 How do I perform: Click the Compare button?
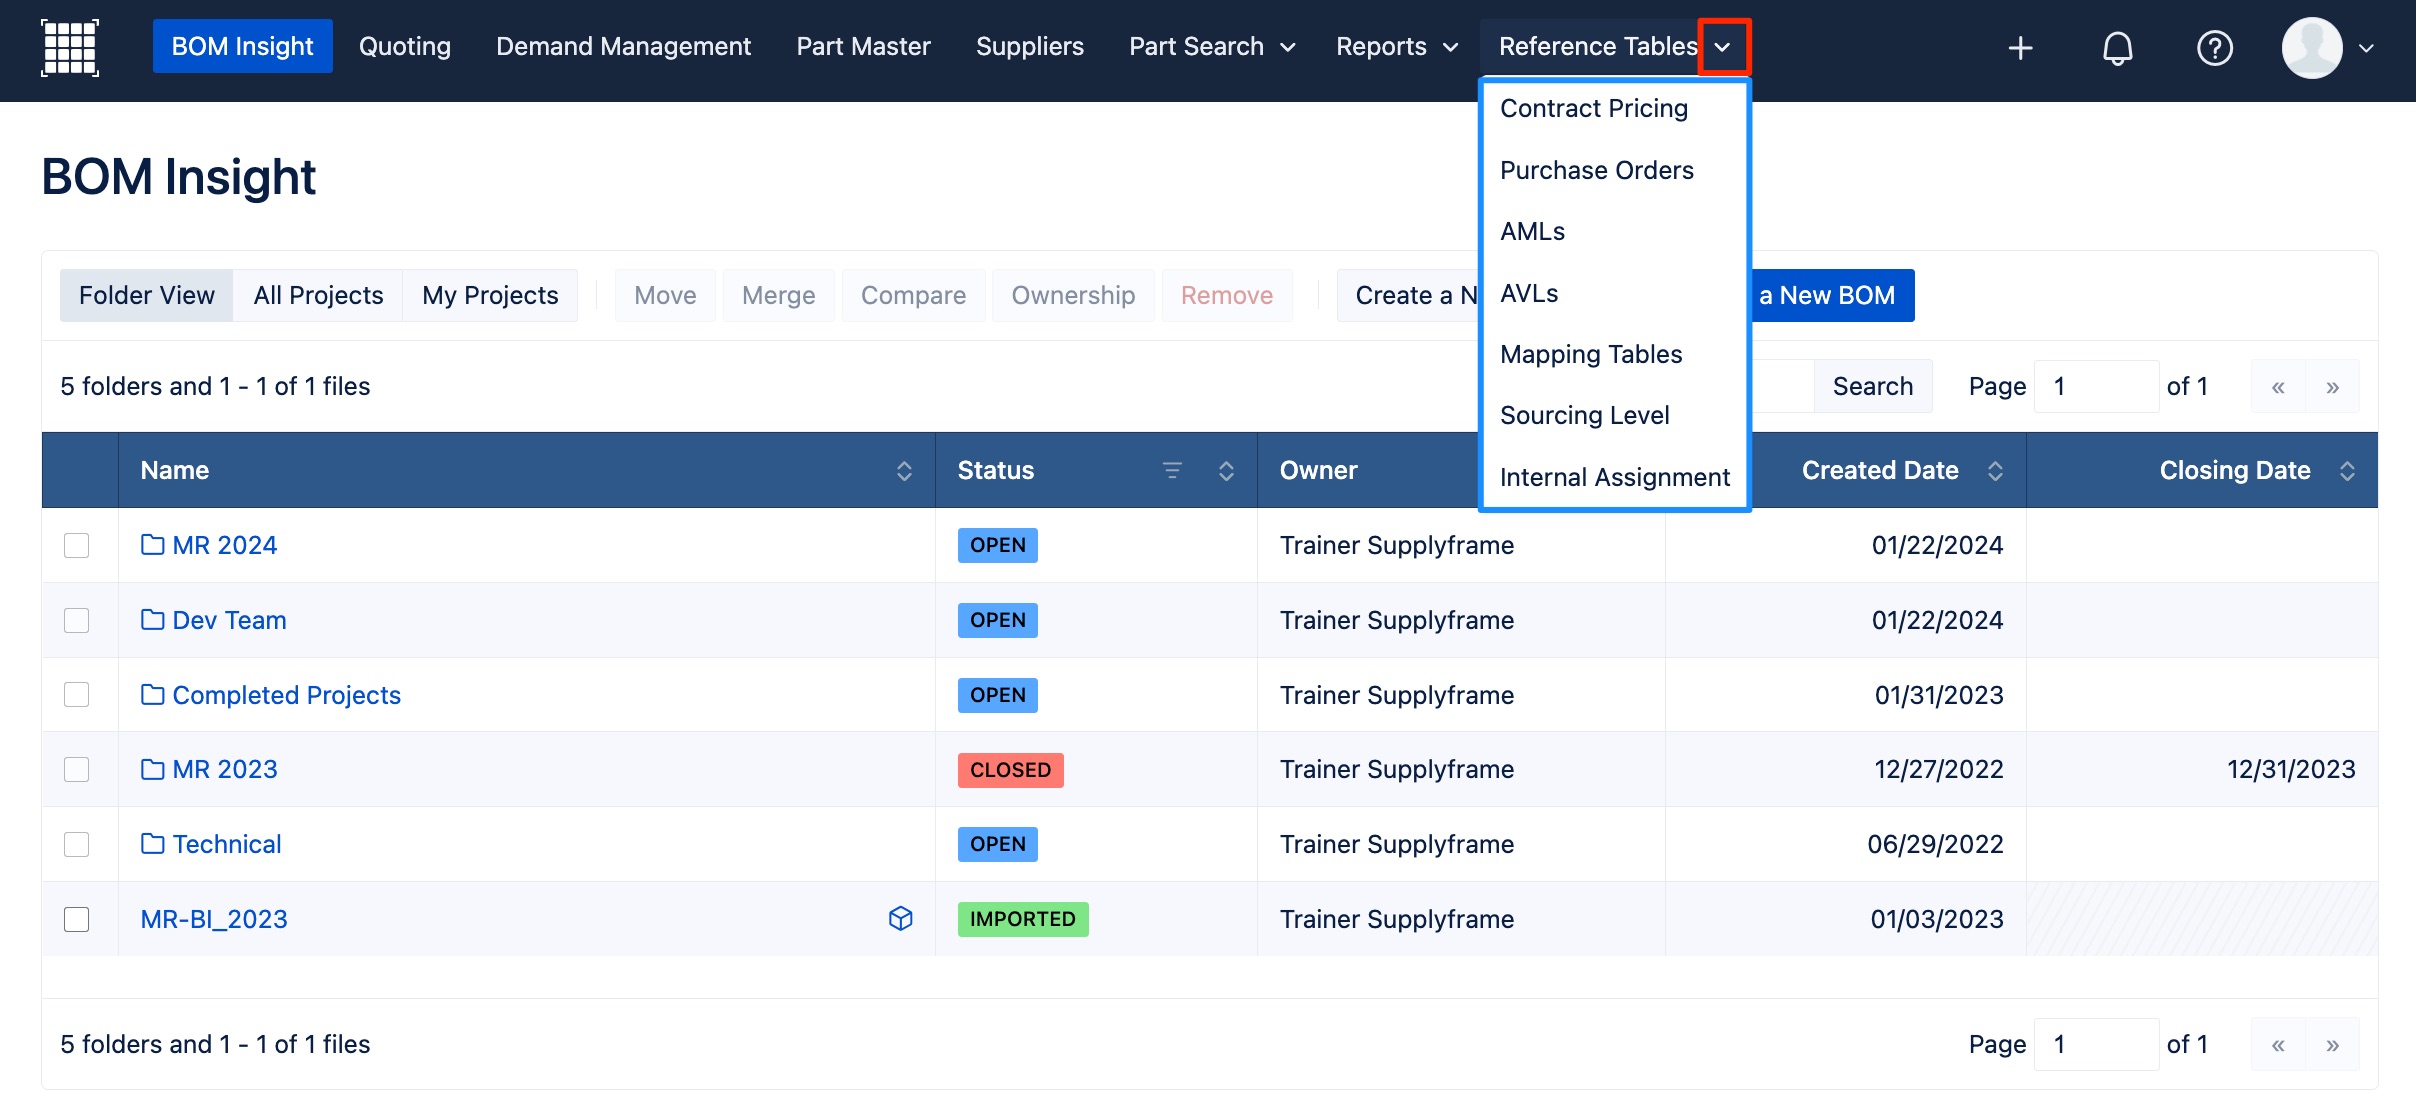(x=913, y=295)
